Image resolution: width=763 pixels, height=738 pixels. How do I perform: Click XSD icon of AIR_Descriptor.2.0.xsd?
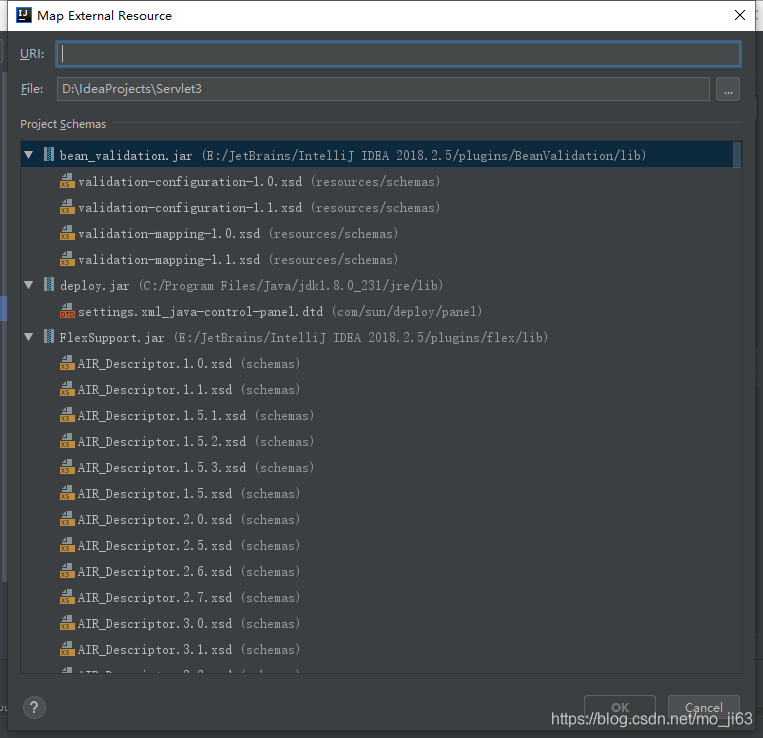coord(67,519)
